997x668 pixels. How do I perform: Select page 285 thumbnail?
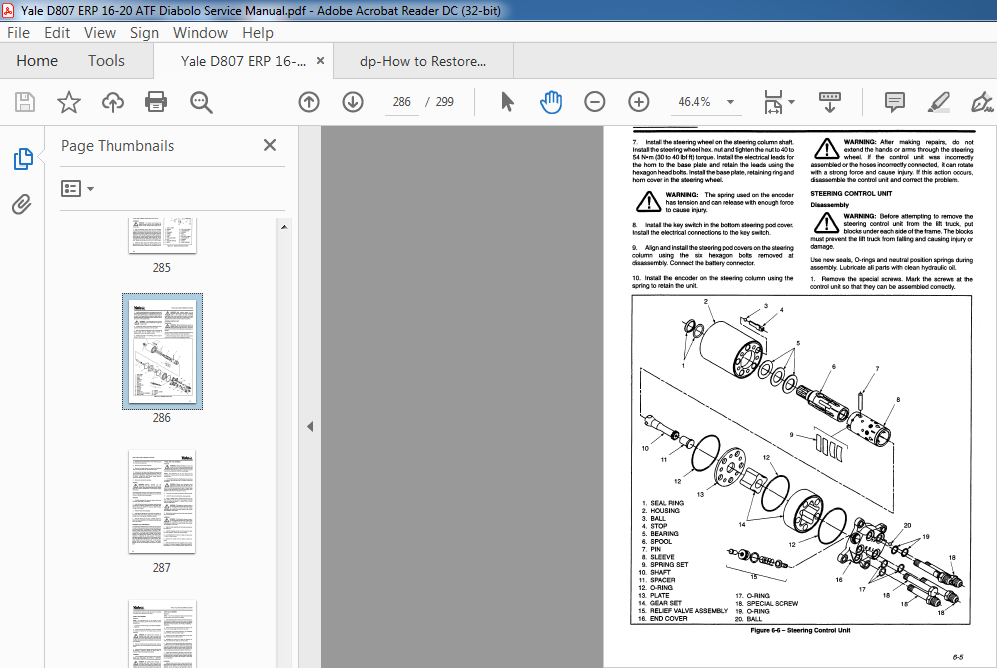pyautogui.click(x=162, y=236)
